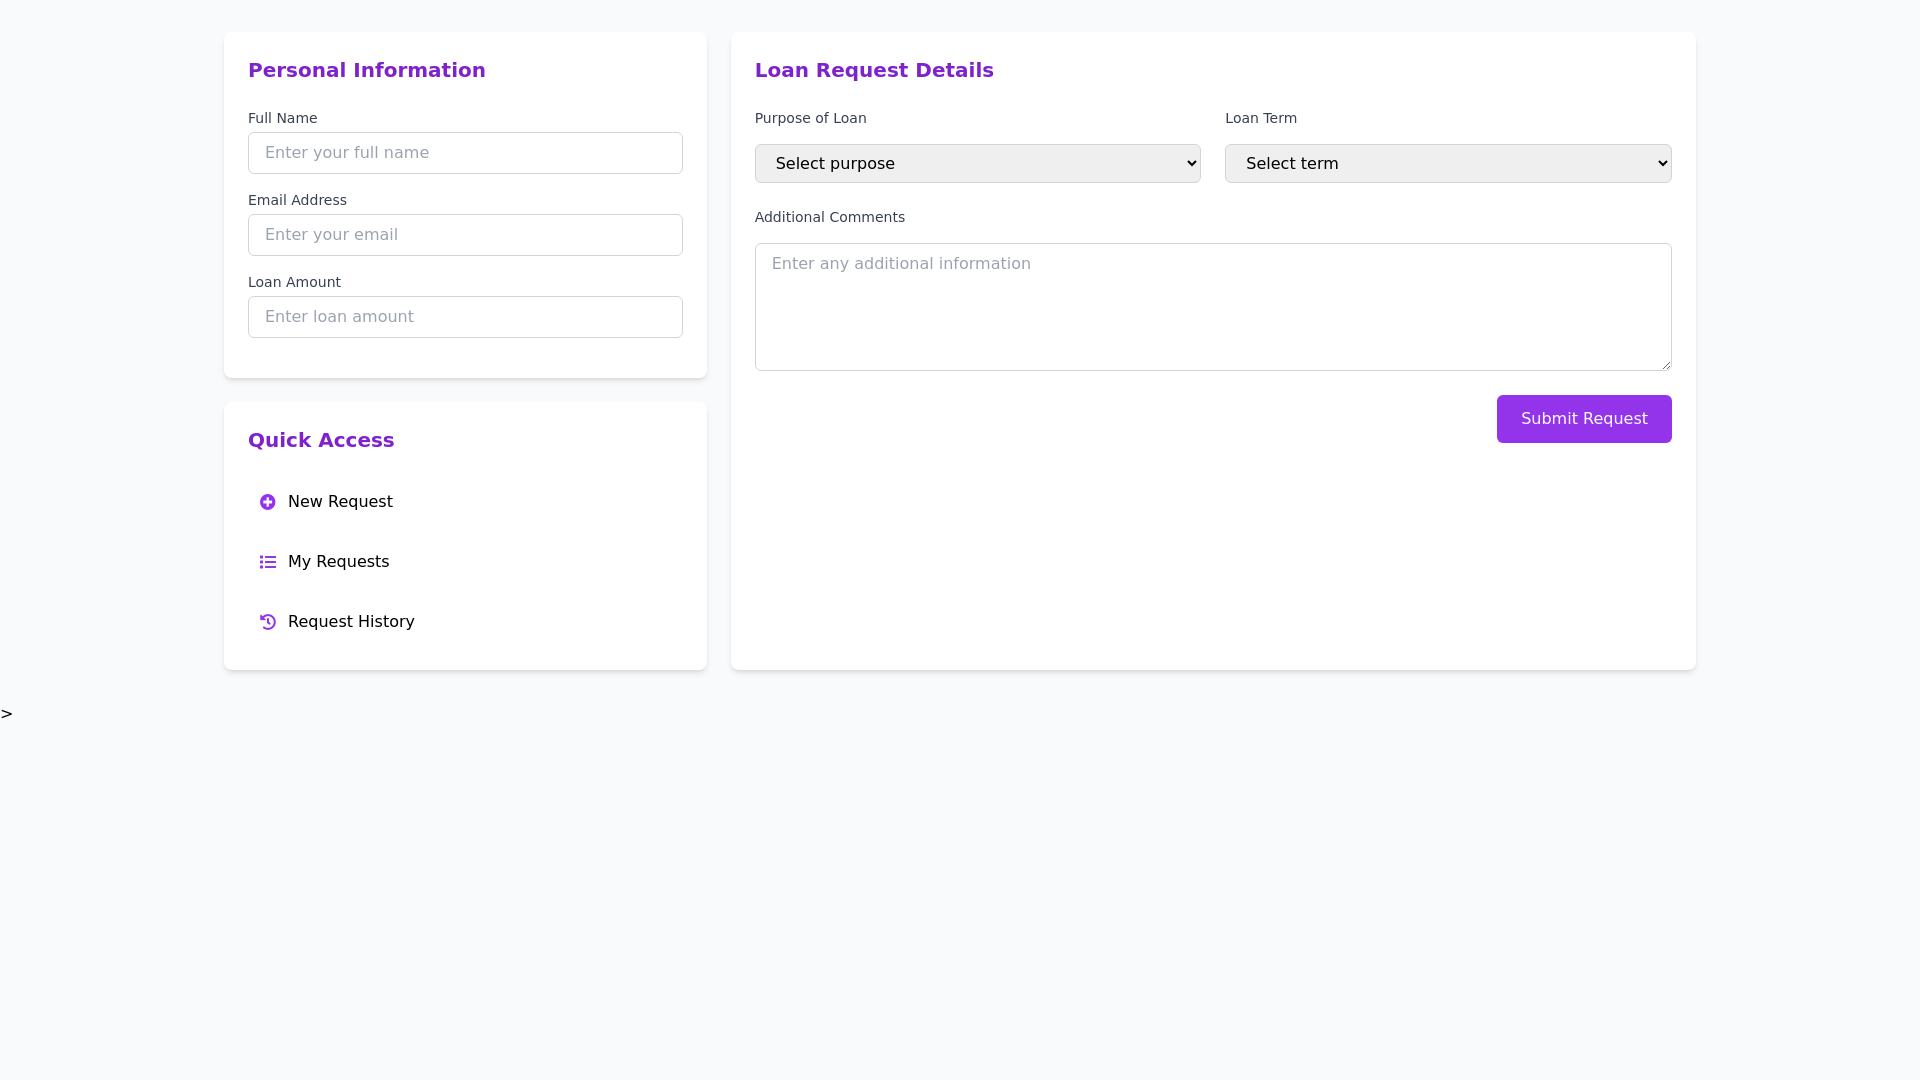Click the Loan Term label

pos(1261,118)
